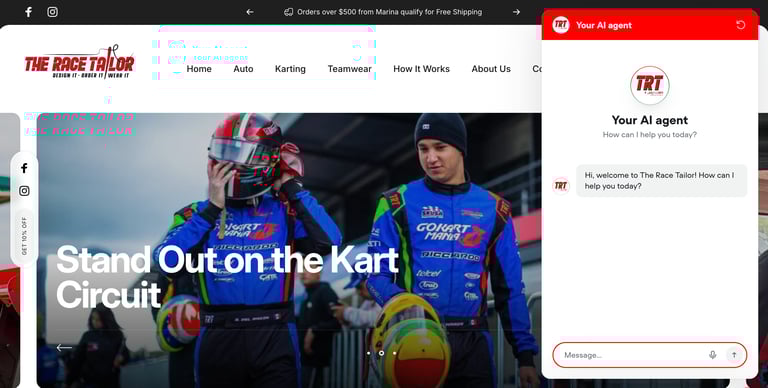Screen dimensions: 768x388
Task: Open Instagram in floating side panel
Action: click(24, 191)
